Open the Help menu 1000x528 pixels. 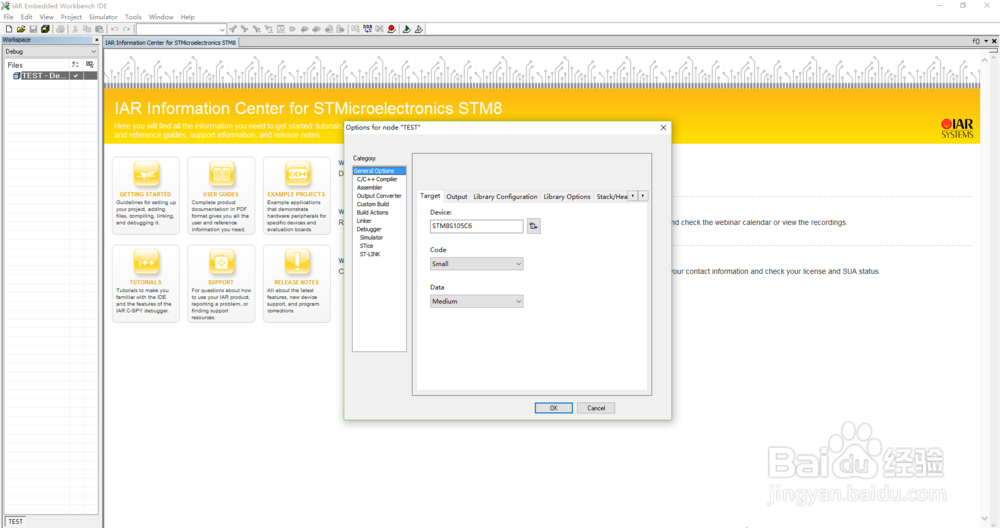pos(188,17)
